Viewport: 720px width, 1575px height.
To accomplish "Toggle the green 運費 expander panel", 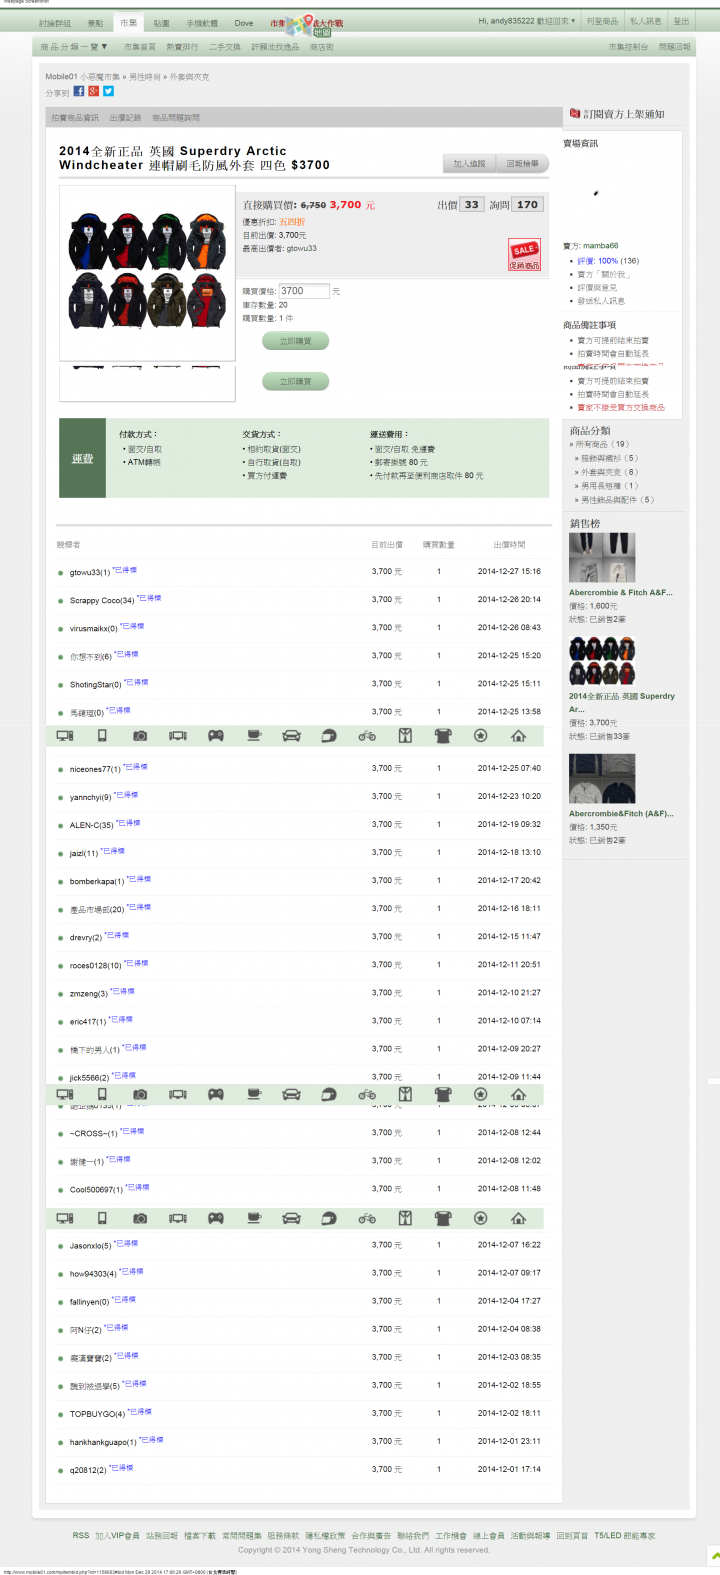I will pyautogui.click(x=82, y=458).
